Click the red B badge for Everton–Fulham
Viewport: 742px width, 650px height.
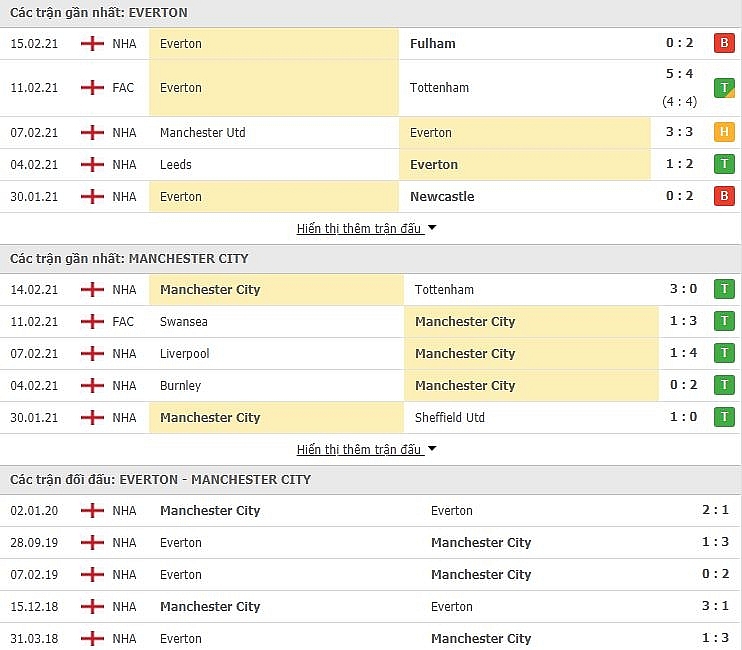click(724, 43)
